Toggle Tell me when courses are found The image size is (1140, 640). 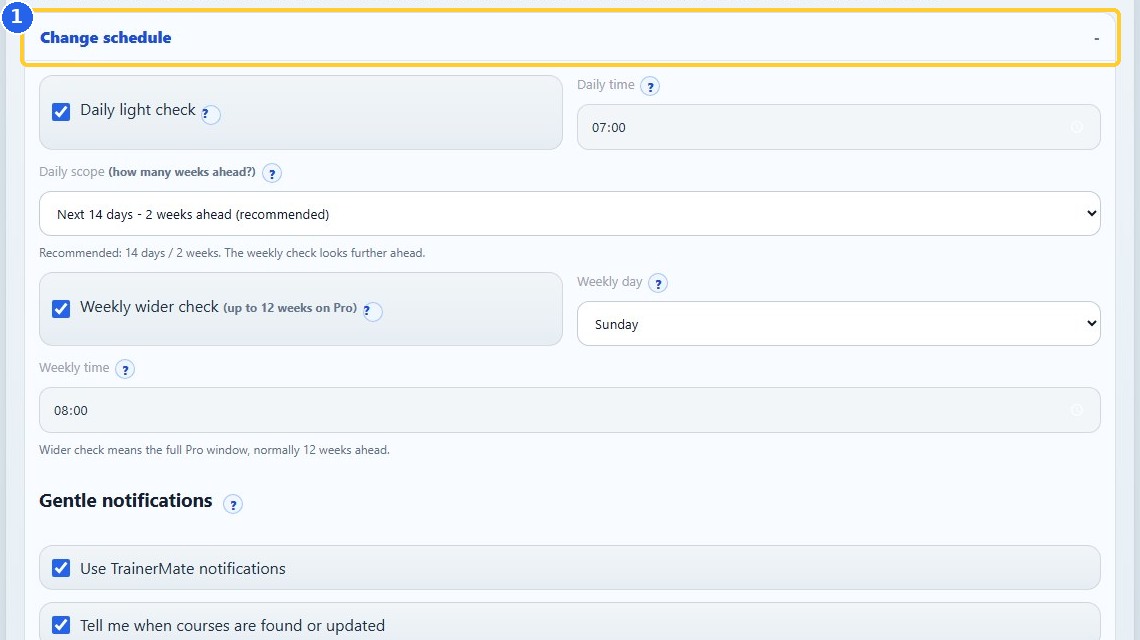tap(61, 625)
